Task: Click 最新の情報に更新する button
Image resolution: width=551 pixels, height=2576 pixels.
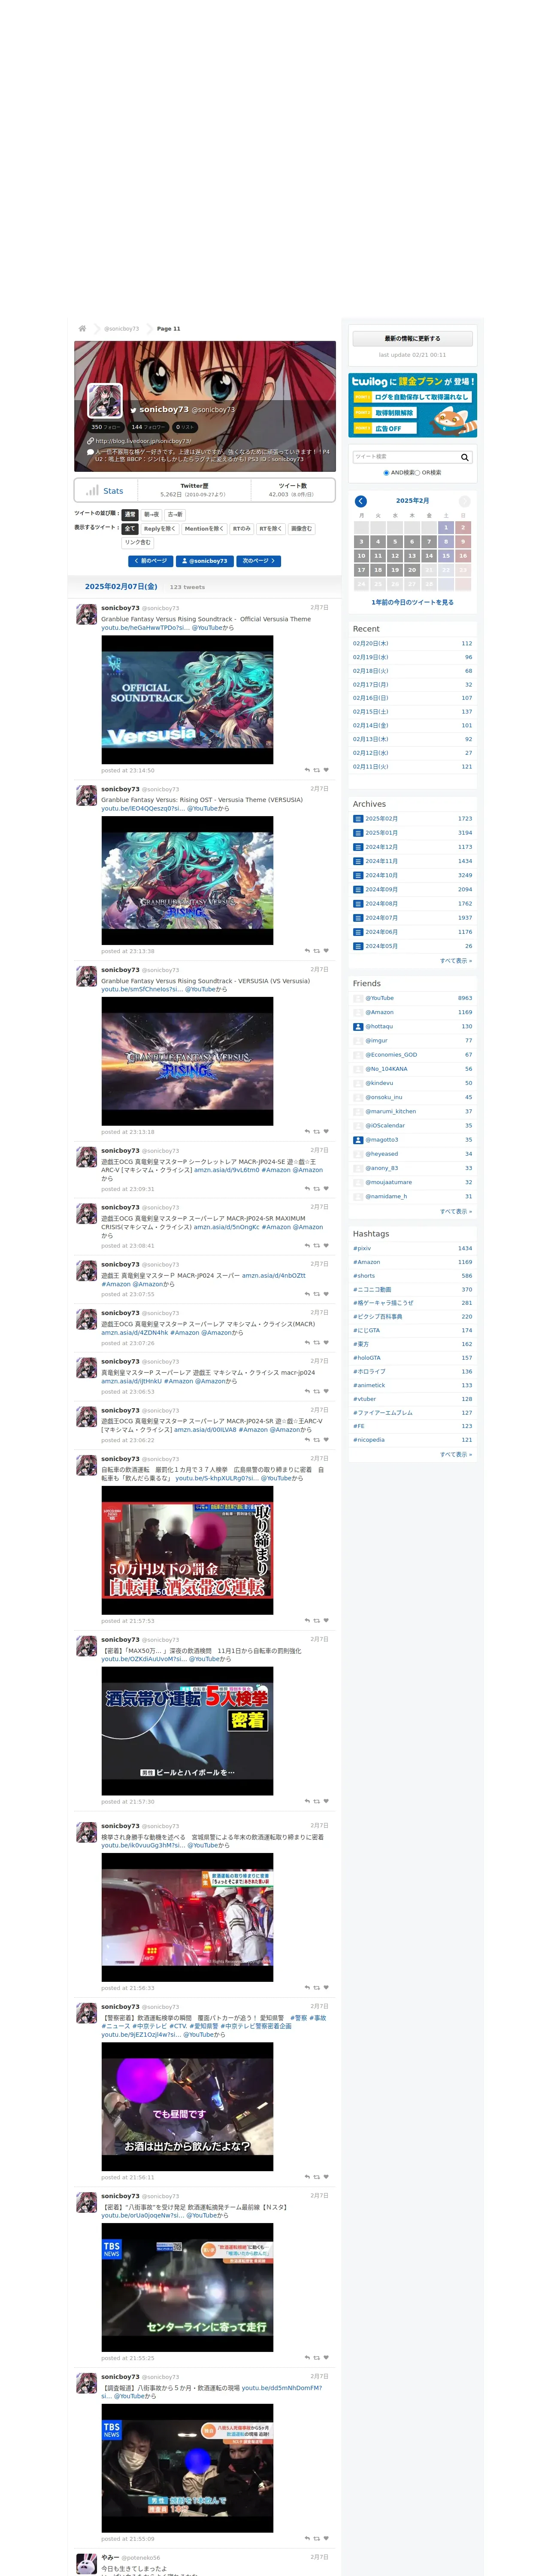Action: coord(412,339)
